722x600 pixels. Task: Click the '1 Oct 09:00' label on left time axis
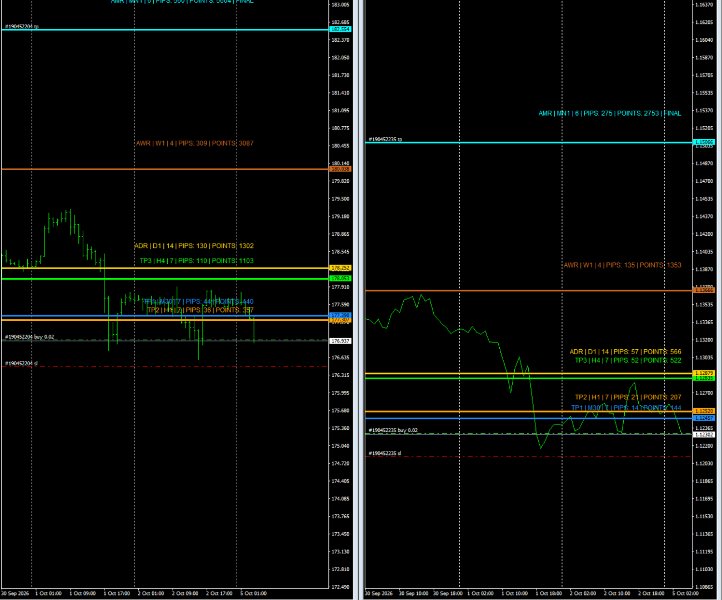[82, 594]
